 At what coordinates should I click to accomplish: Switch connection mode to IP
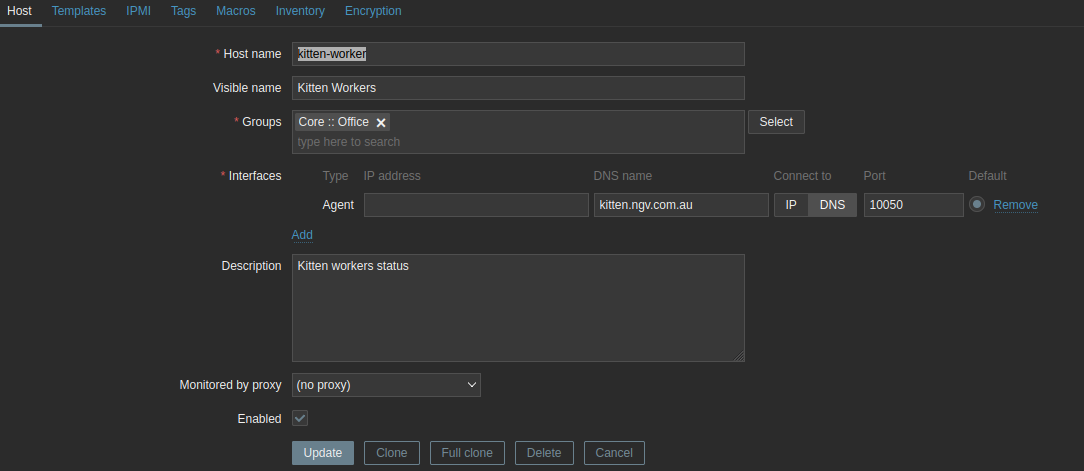click(790, 205)
